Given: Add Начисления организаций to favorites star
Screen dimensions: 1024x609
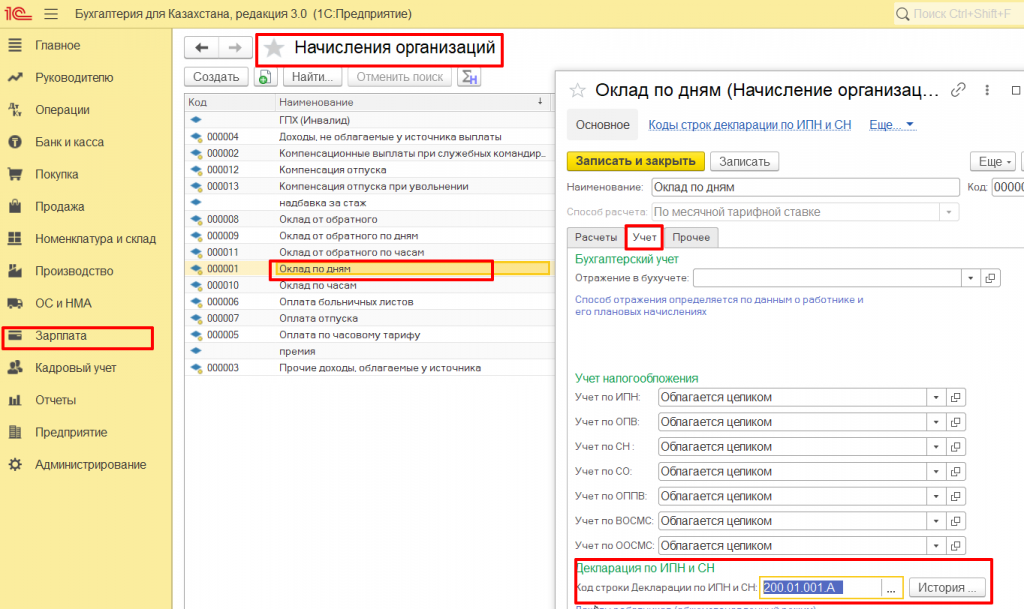Looking at the screenshot, I should tap(274, 48).
